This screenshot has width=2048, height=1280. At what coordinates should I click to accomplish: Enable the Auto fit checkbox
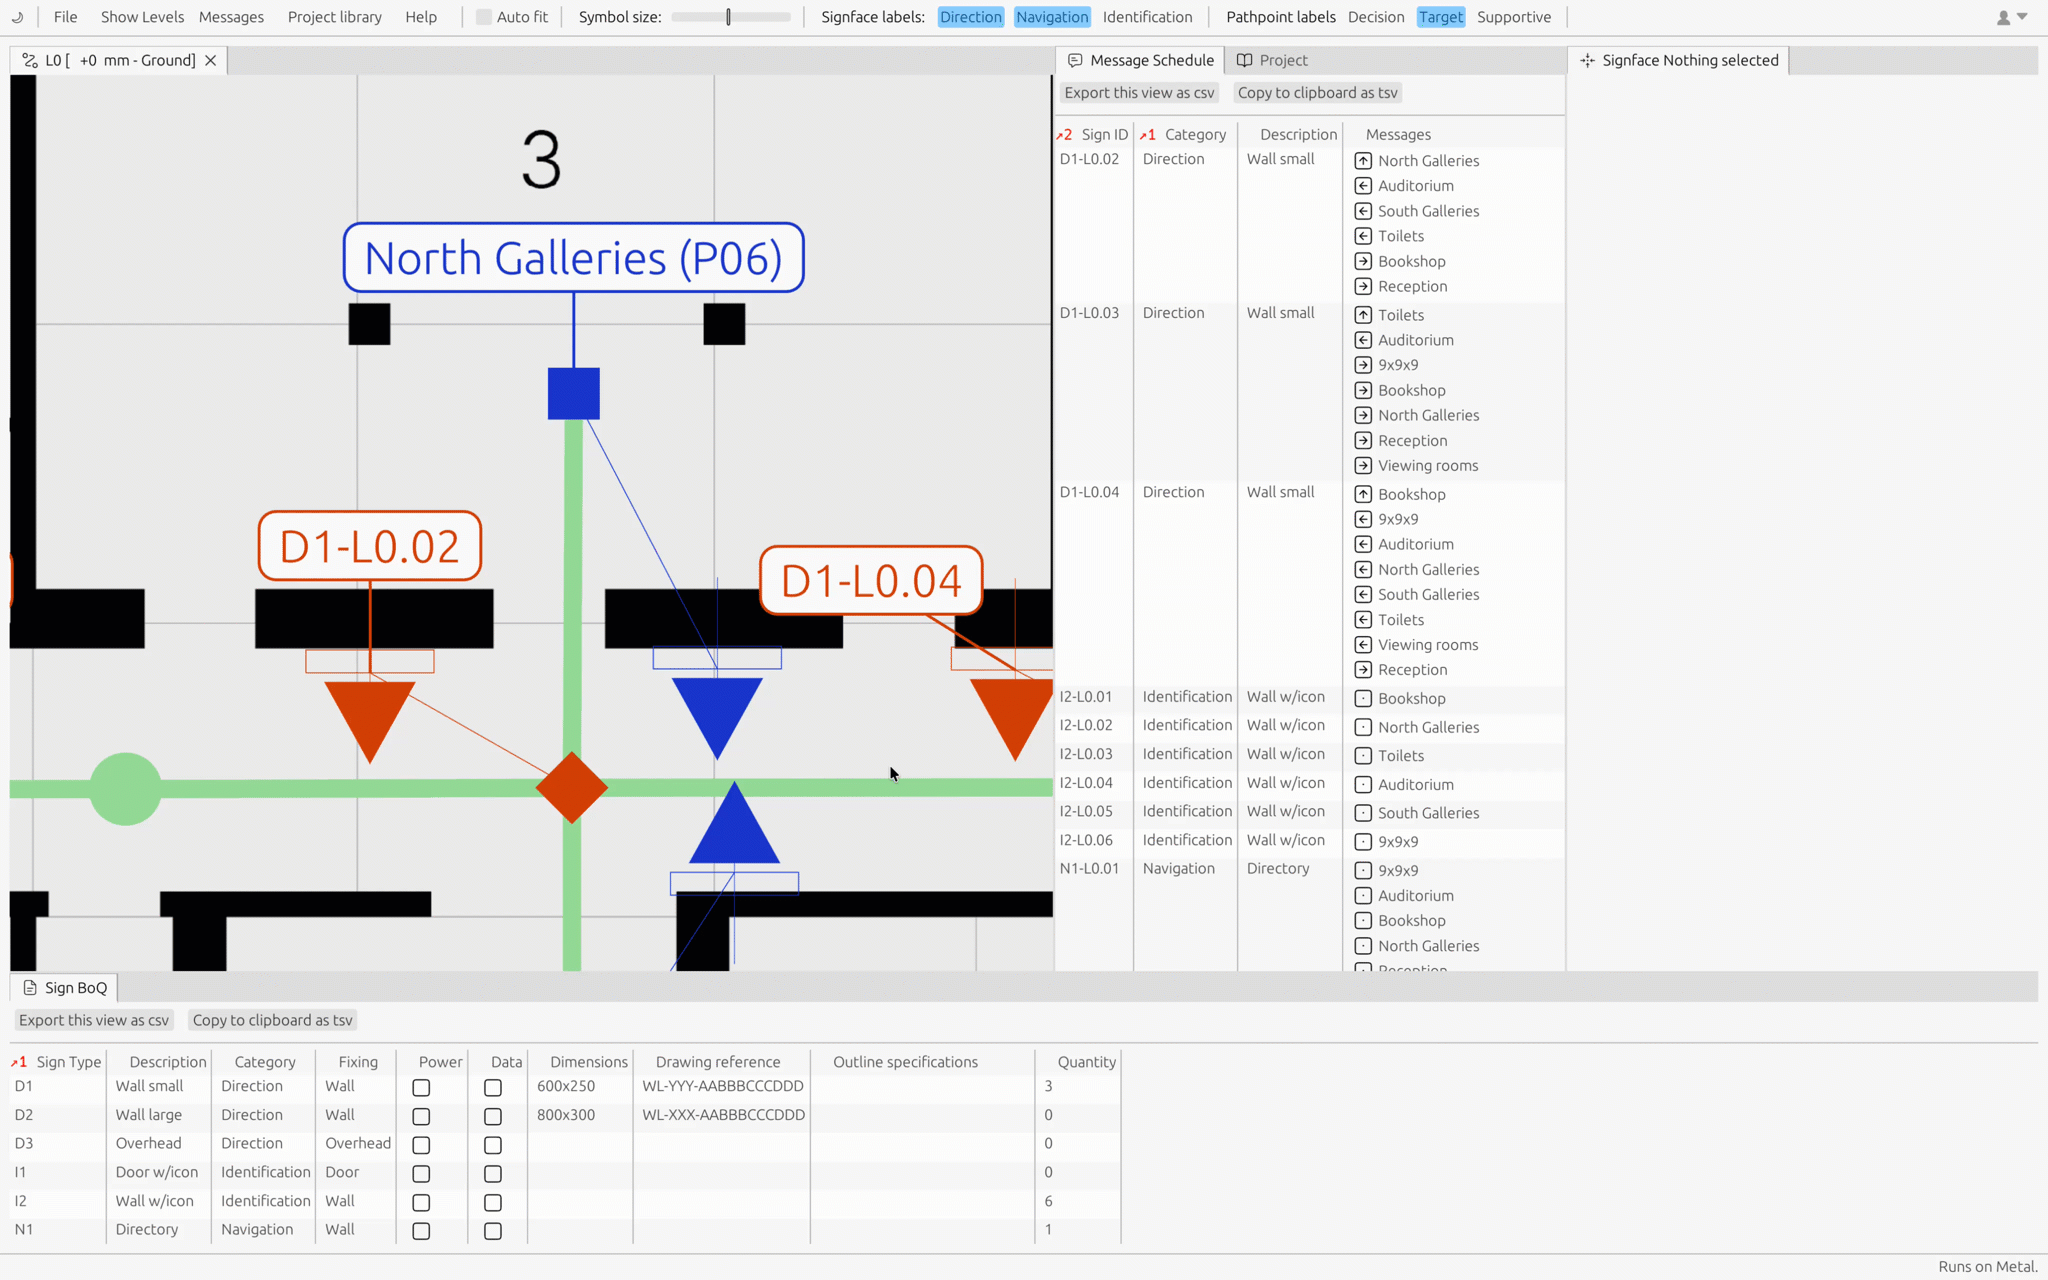[x=484, y=17]
